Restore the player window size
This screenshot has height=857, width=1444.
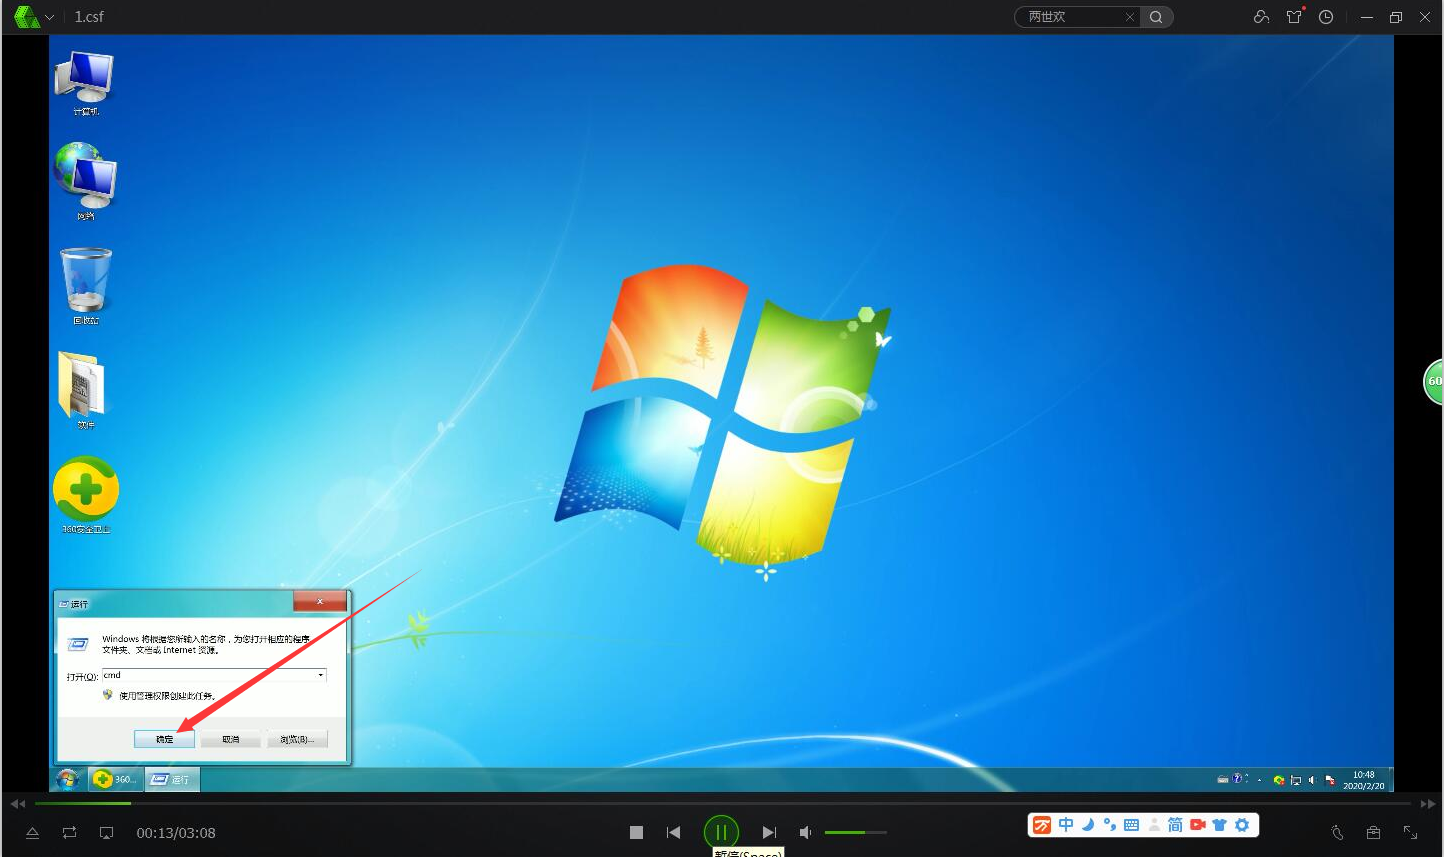1396,17
